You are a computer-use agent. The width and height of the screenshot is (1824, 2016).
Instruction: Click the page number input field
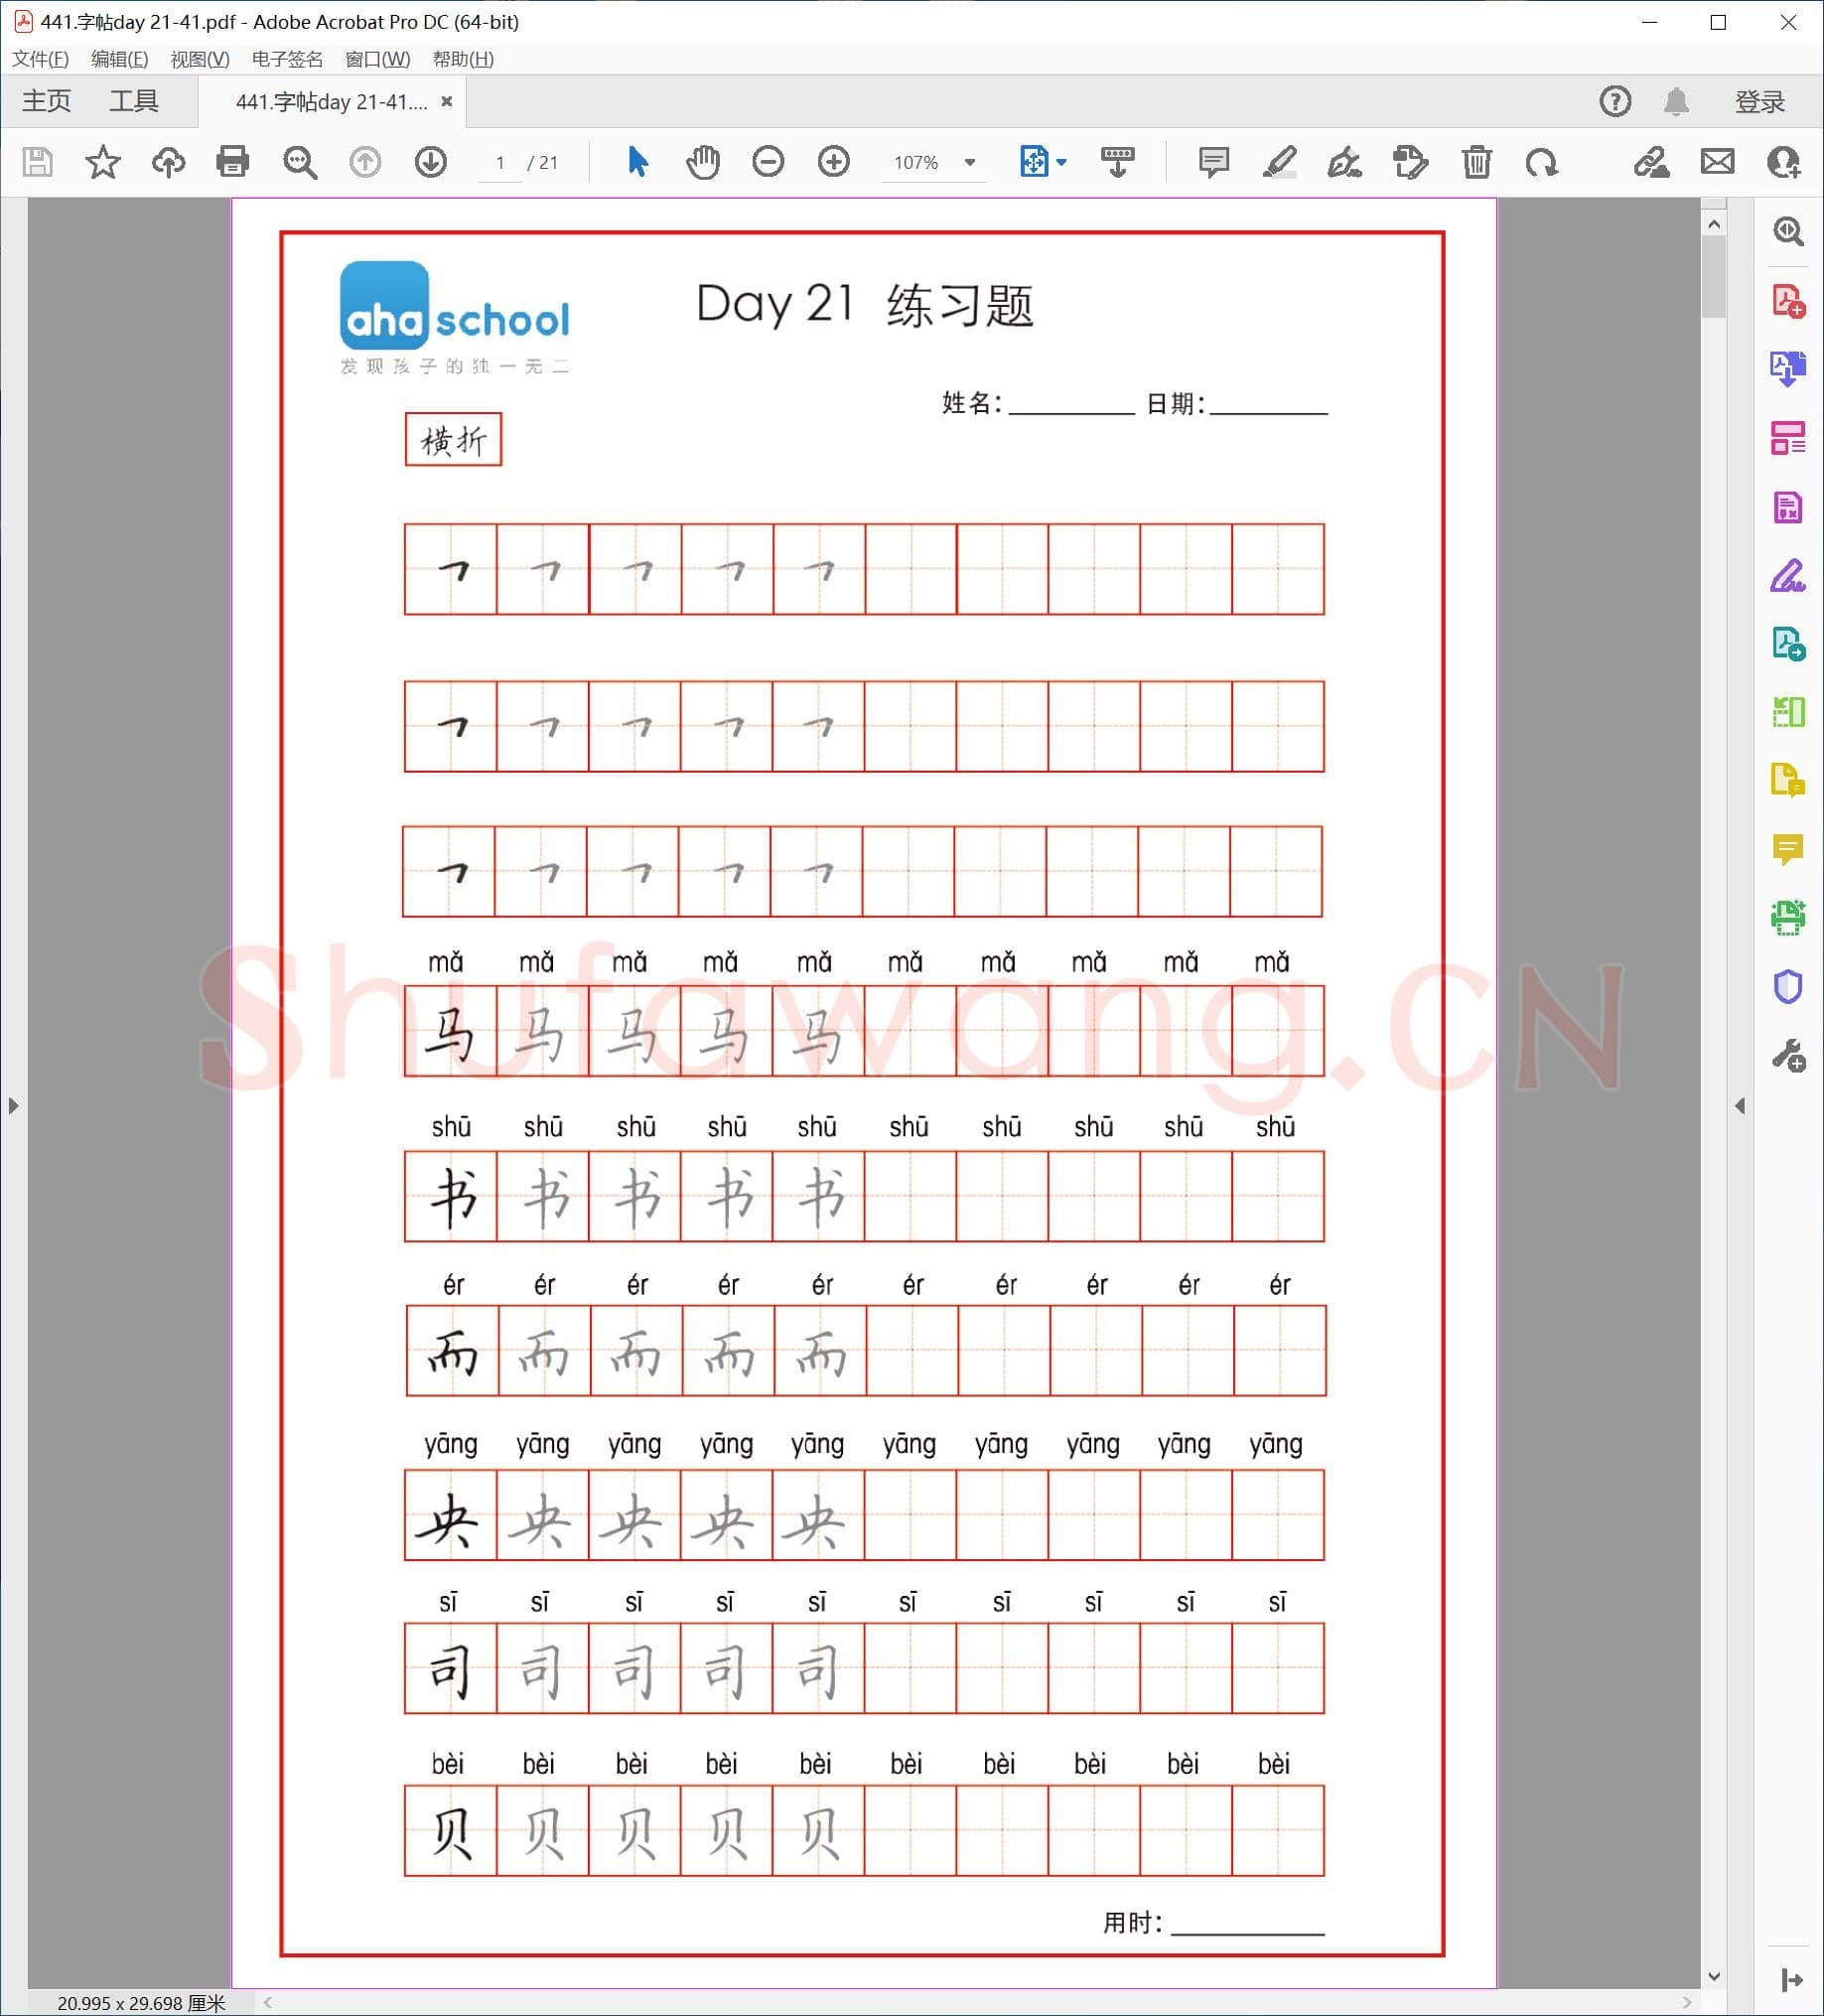coord(502,162)
